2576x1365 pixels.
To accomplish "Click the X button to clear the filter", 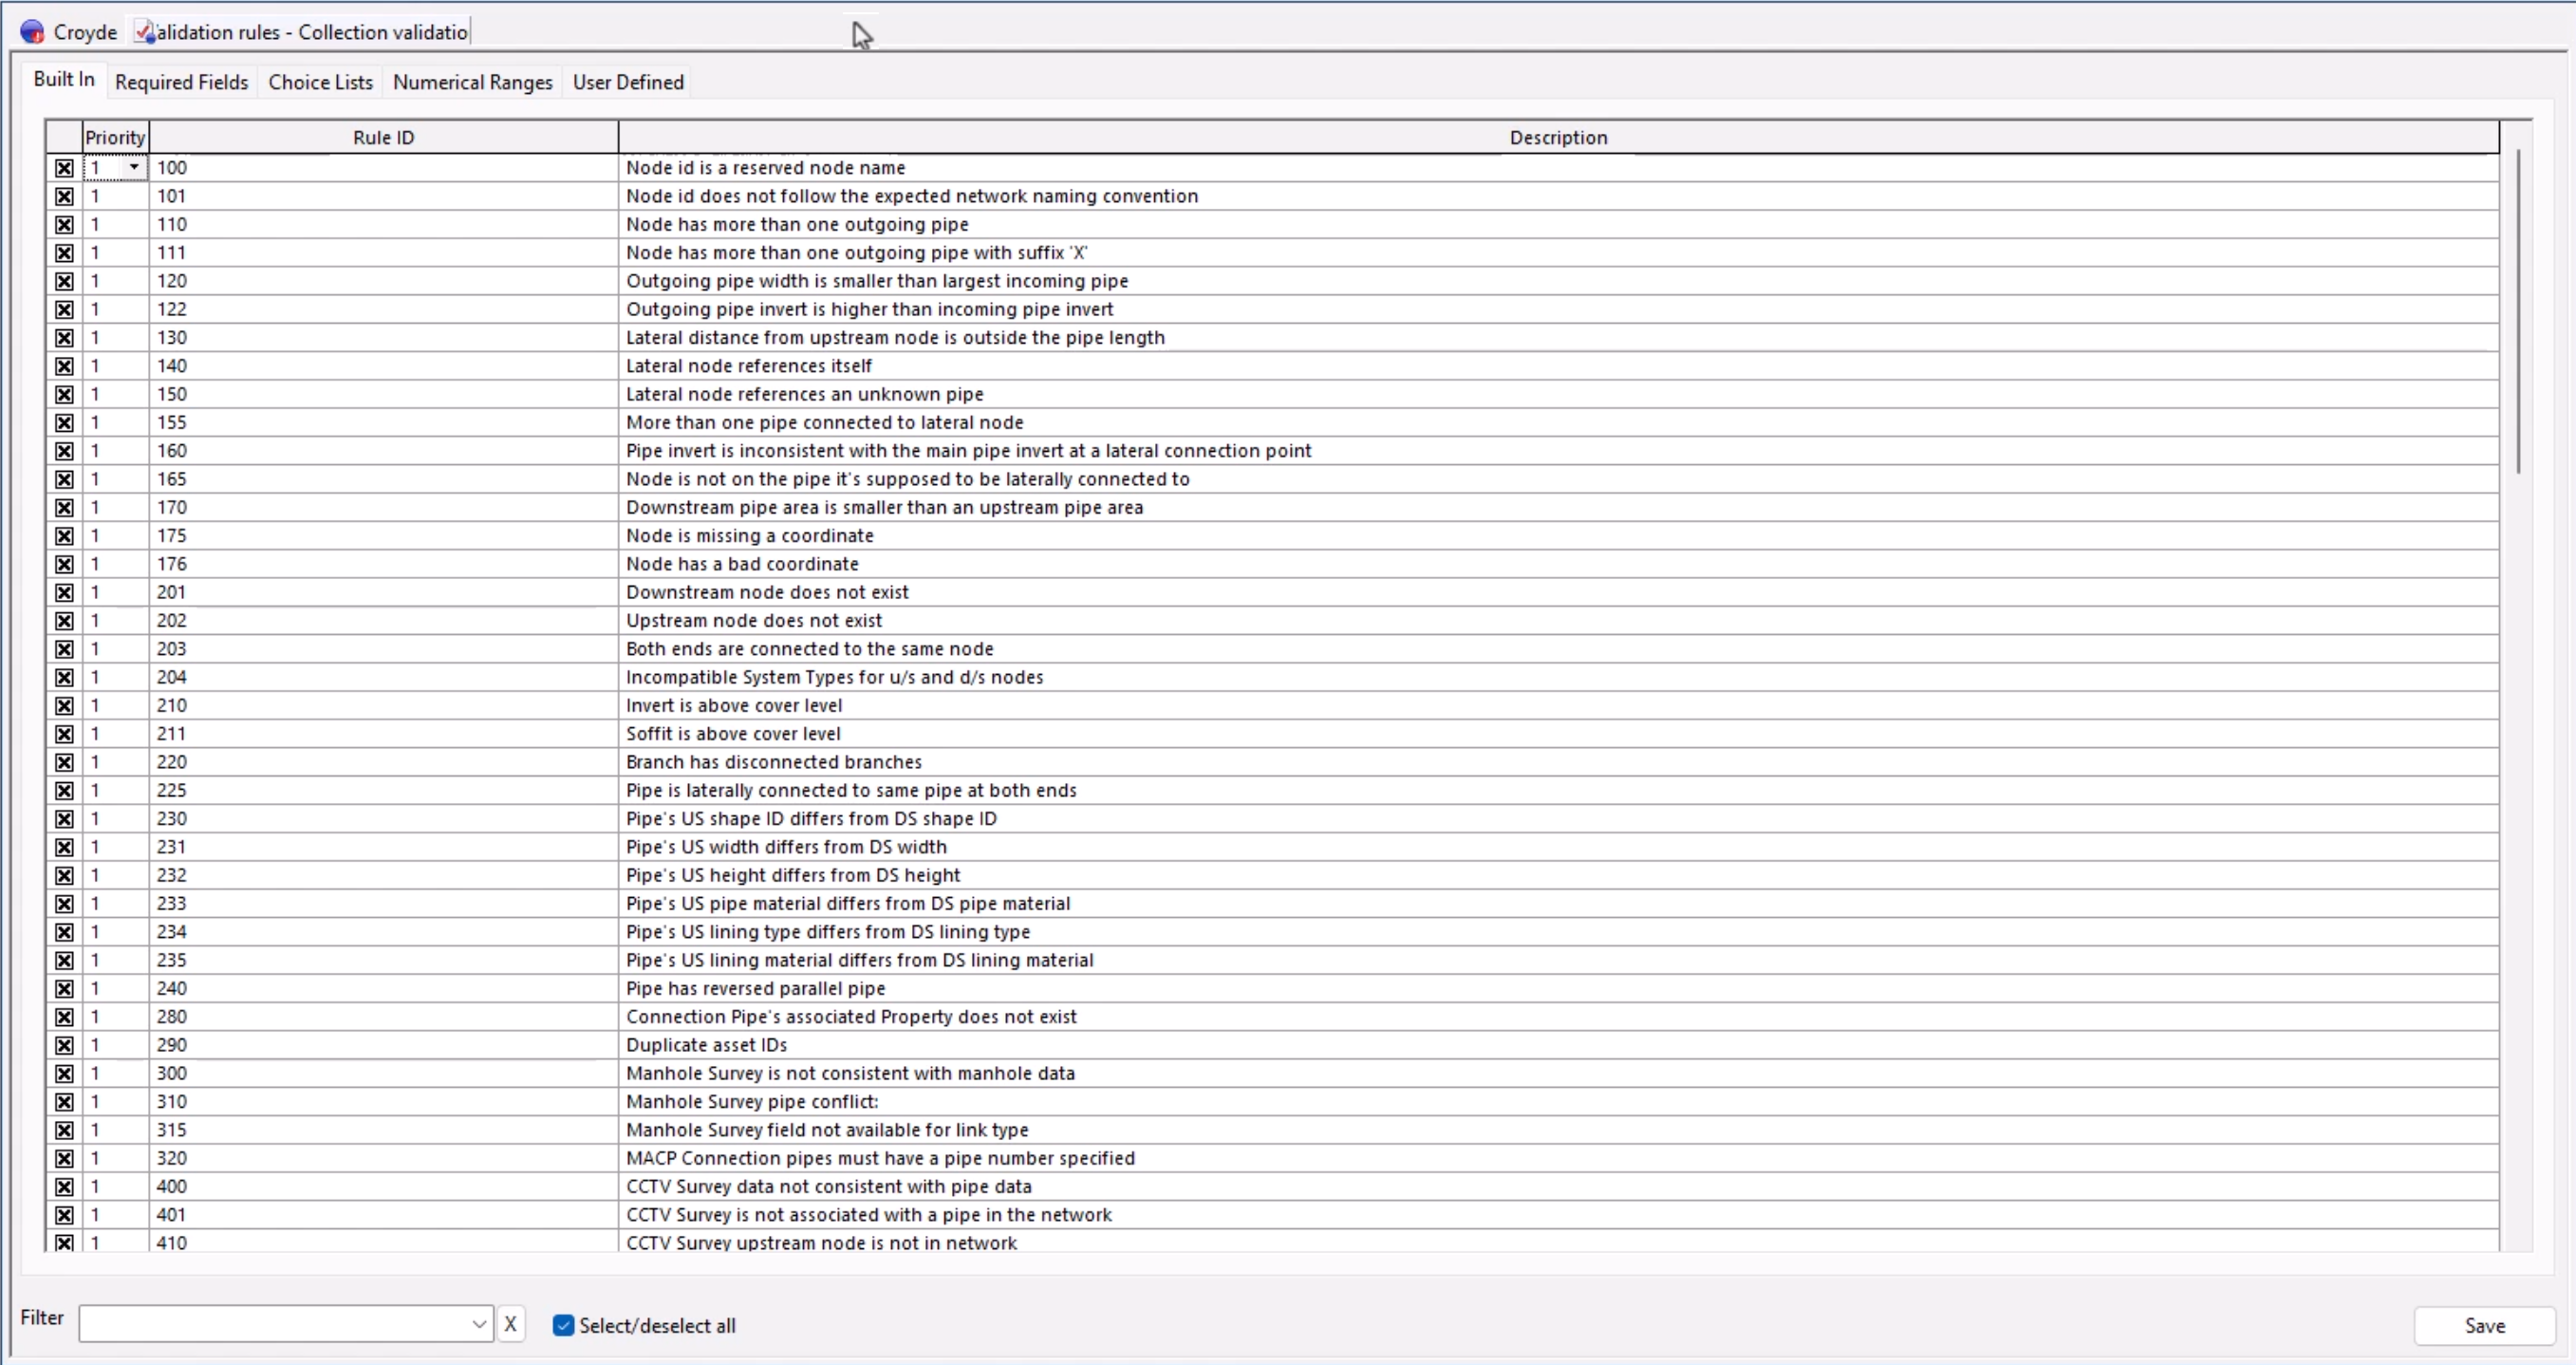I will [511, 1323].
